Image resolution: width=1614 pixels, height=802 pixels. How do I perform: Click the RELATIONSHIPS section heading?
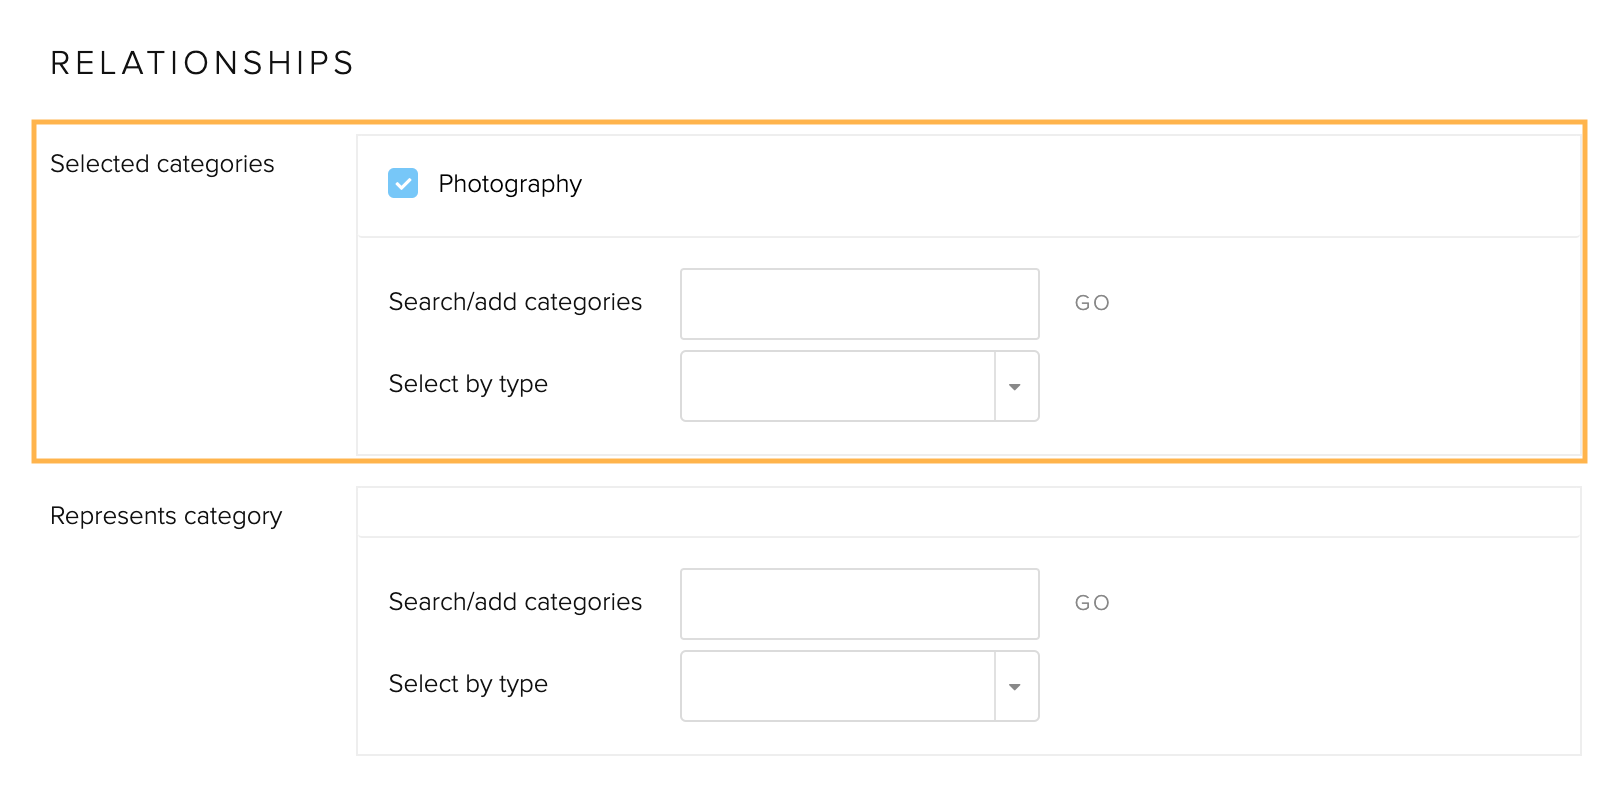tap(203, 63)
